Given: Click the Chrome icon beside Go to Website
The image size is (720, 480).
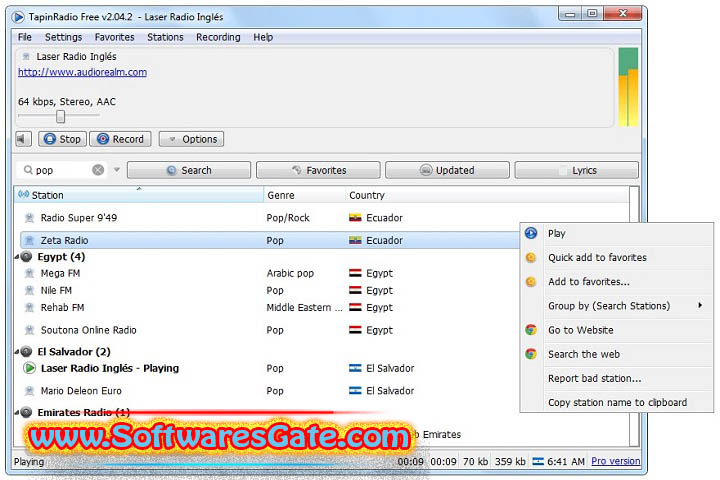Looking at the screenshot, I should (x=531, y=330).
